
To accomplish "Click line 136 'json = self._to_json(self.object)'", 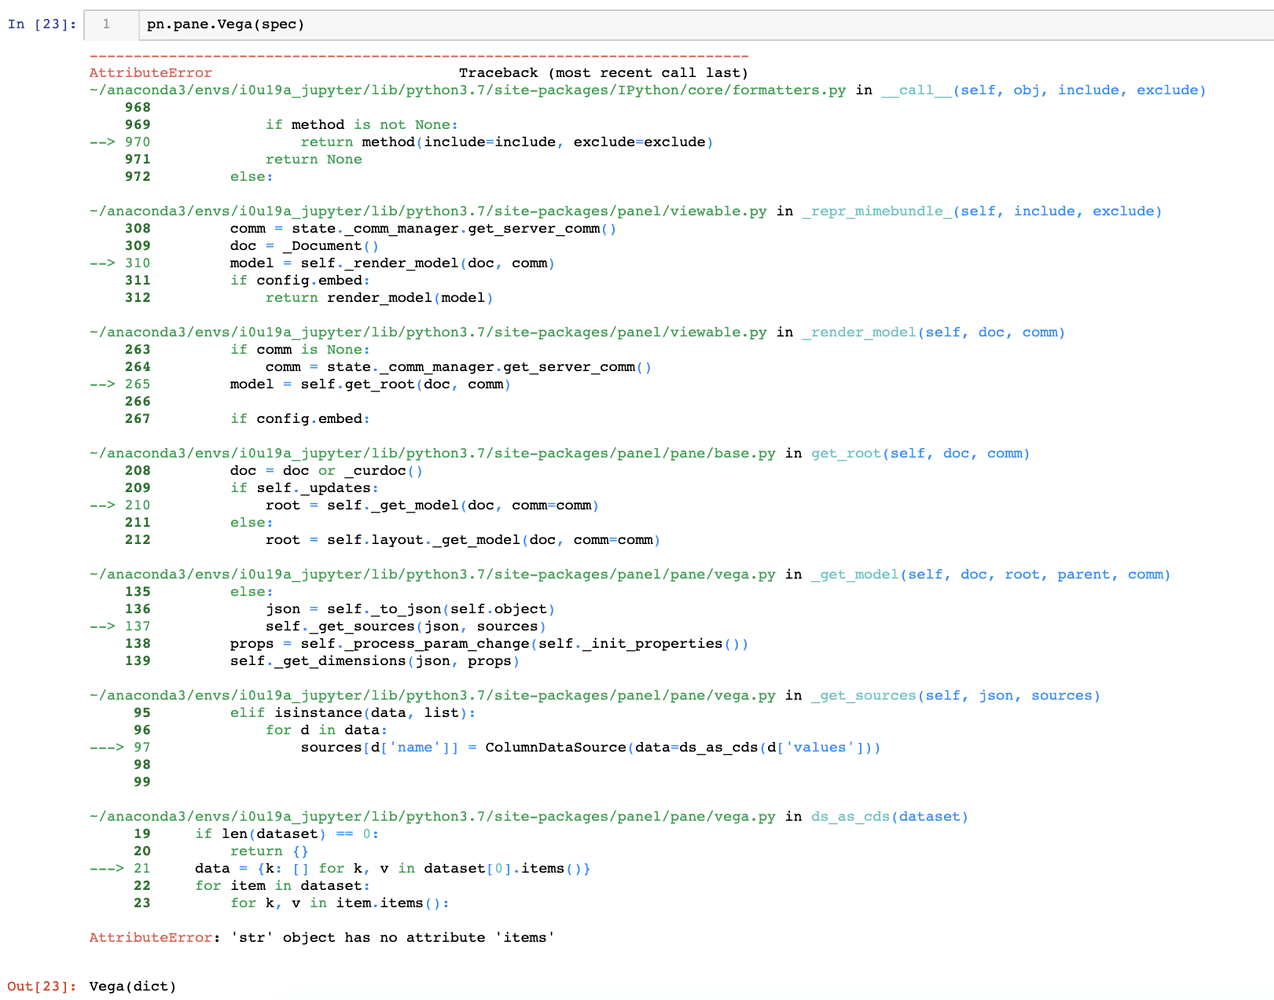I will point(410,609).
